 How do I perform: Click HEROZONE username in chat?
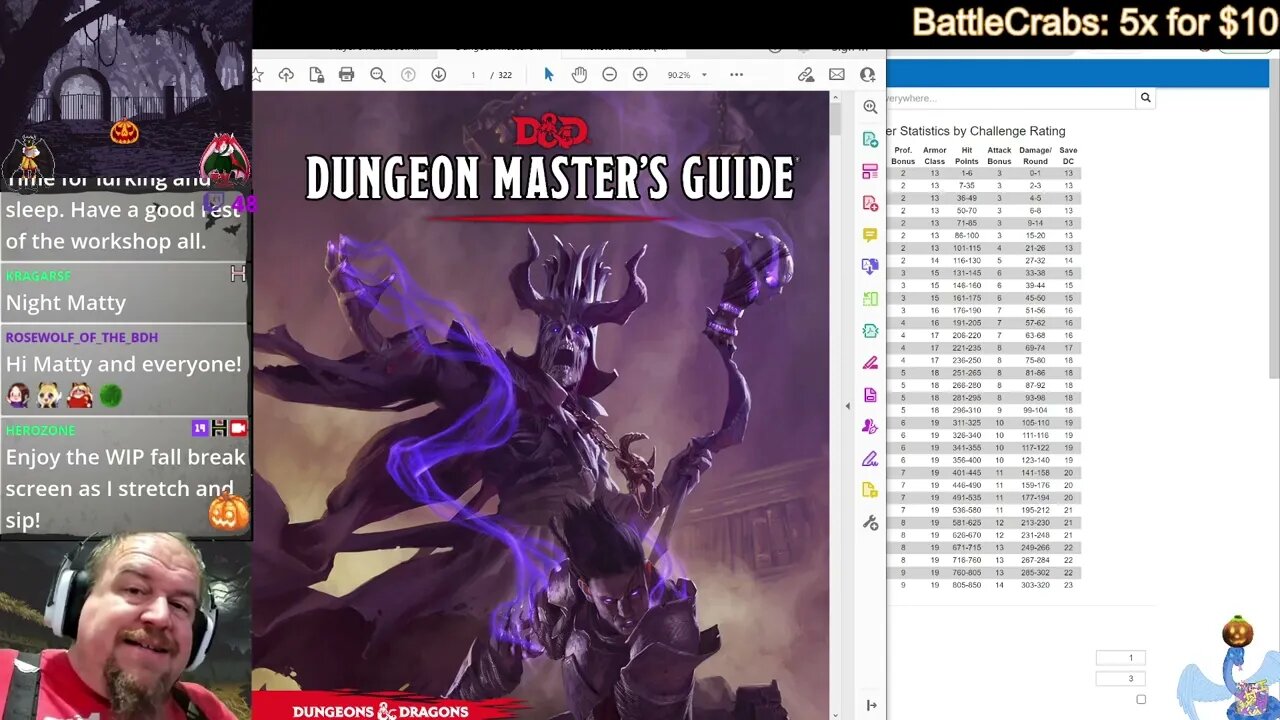[40, 430]
